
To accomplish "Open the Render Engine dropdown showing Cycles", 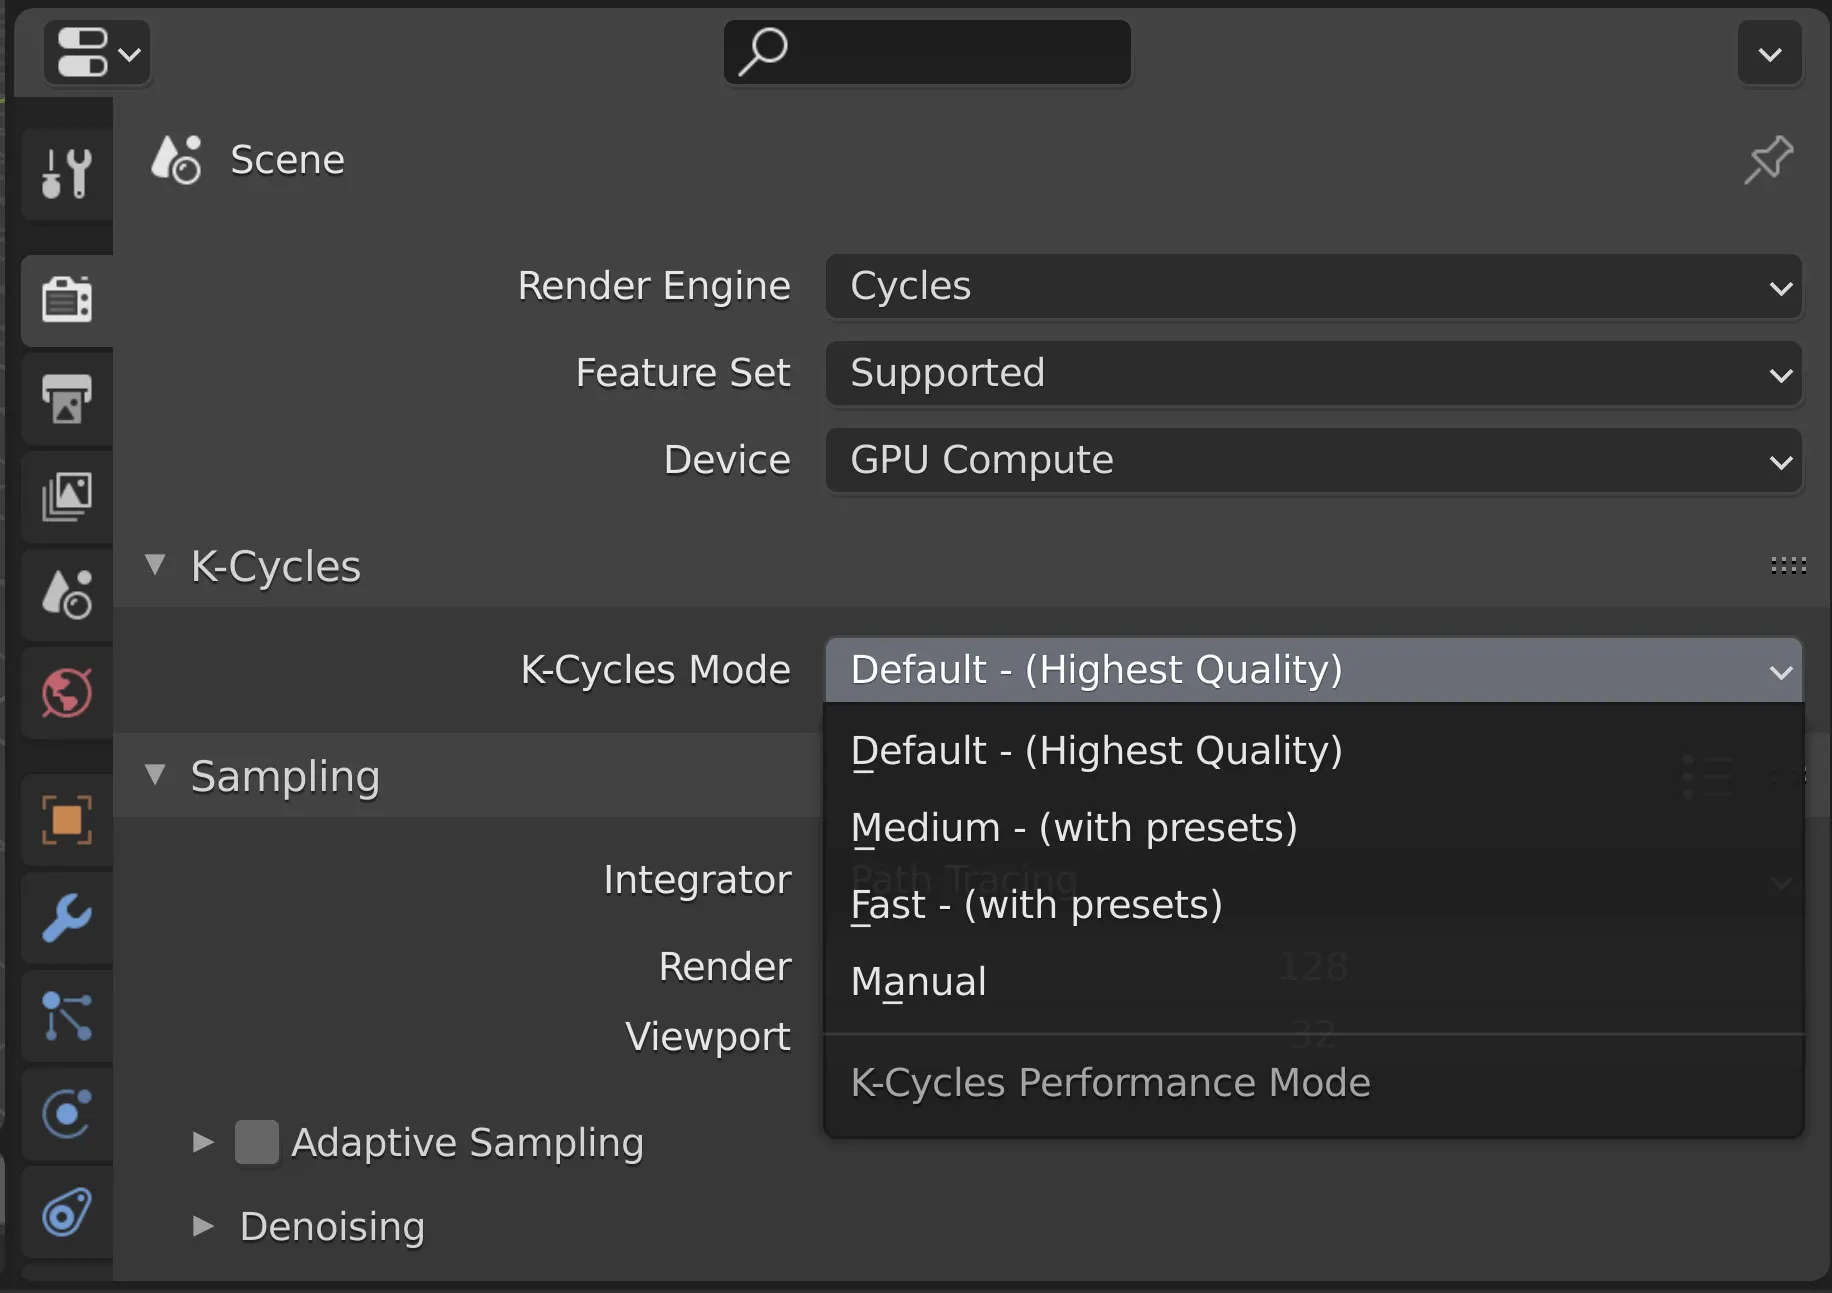I will [x=1314, y=287].
